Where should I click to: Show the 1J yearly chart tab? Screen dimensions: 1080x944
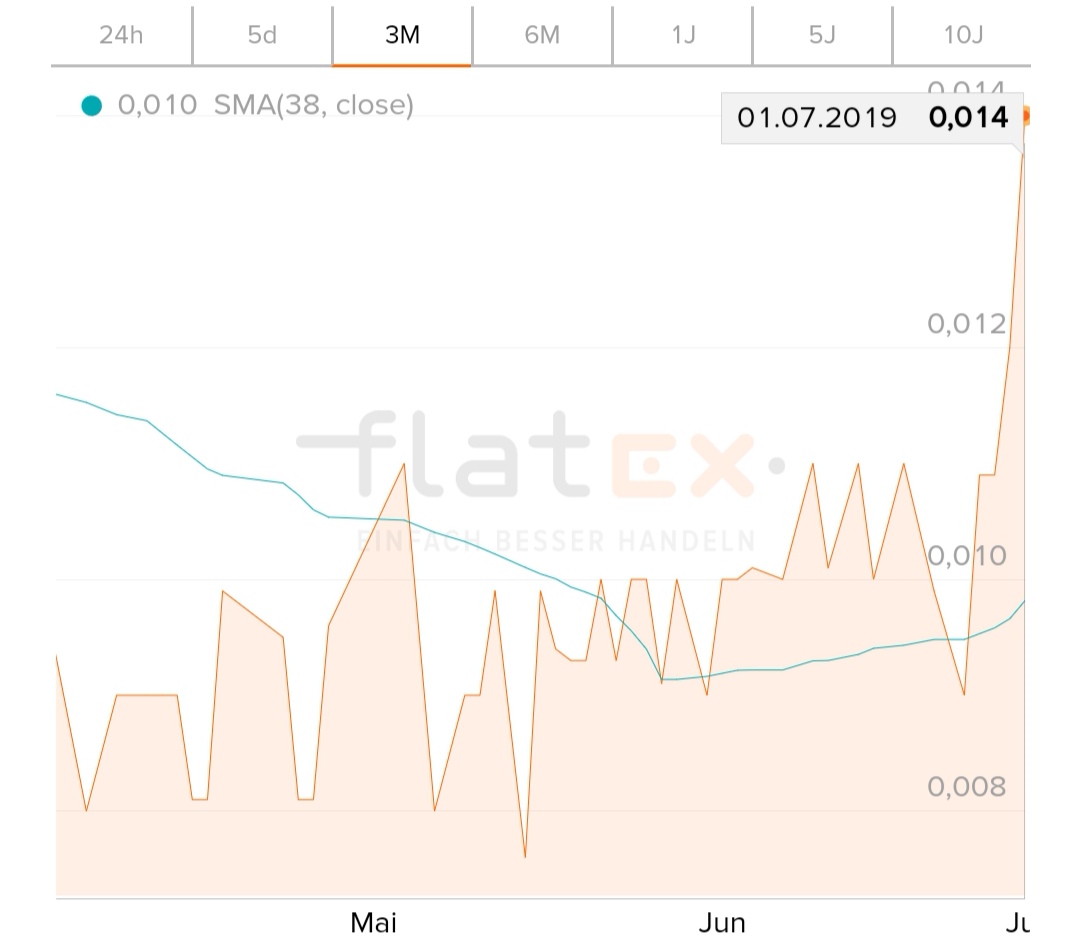(683, 35)
